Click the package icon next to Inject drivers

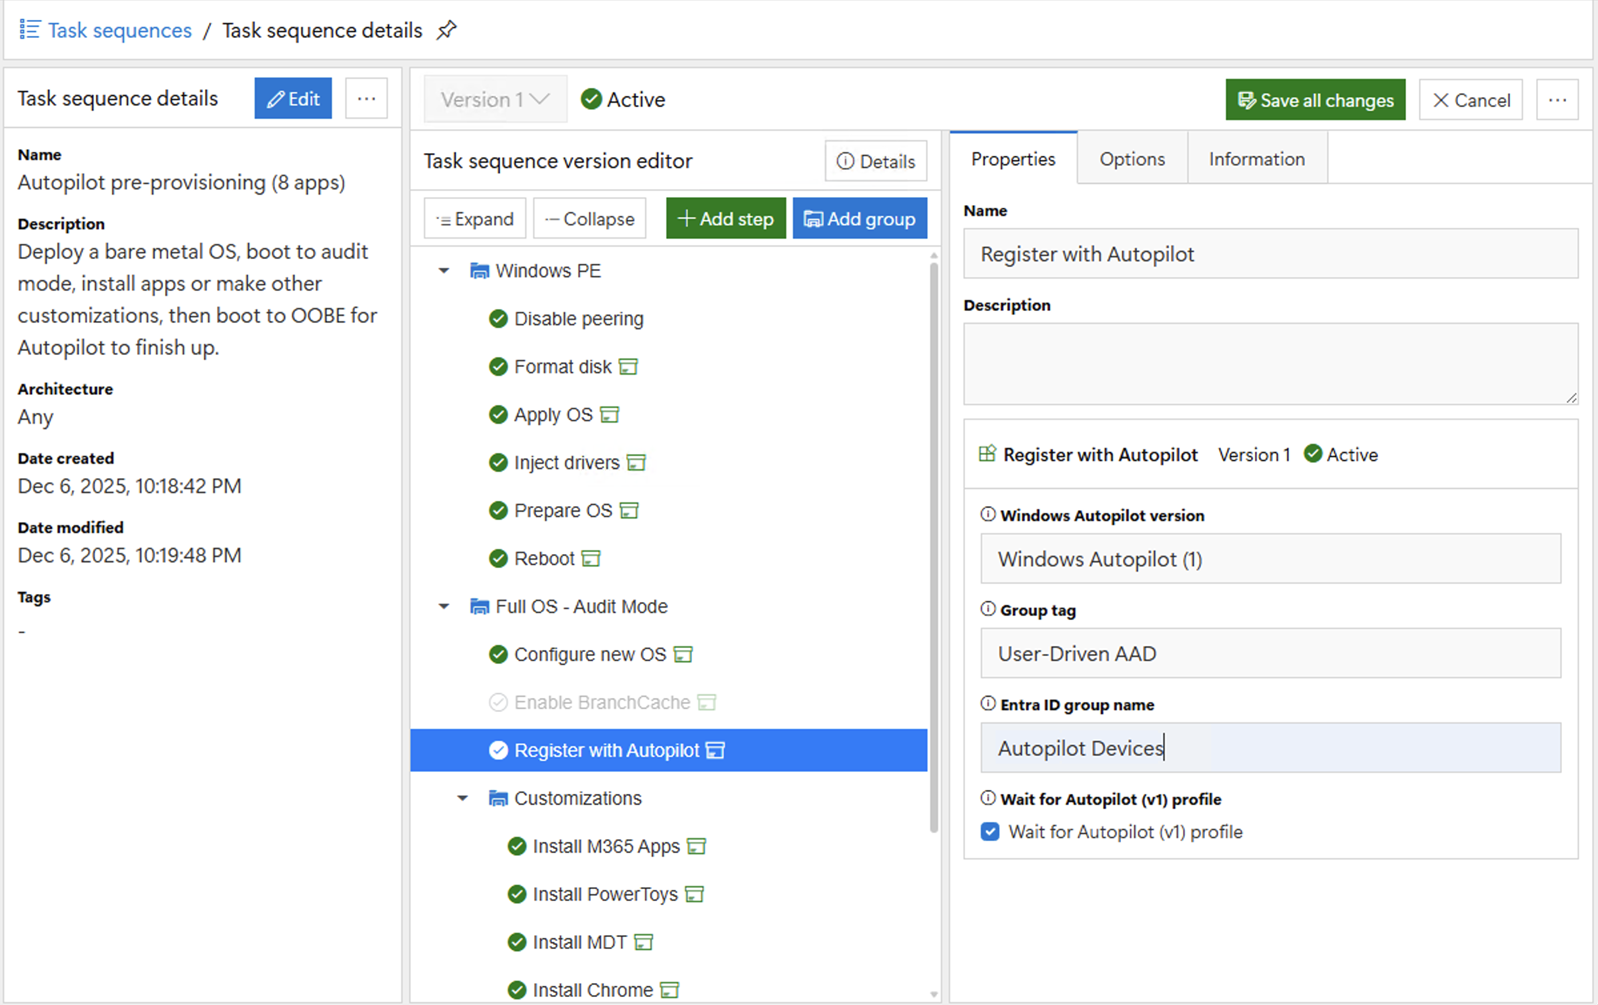(636, 463)
